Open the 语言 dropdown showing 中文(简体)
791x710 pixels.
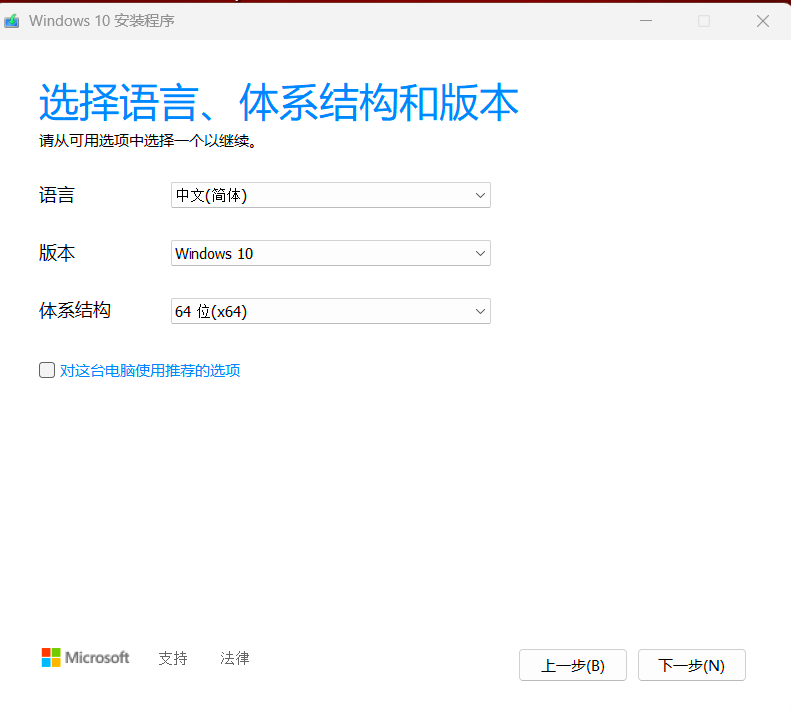coord(331,195)
